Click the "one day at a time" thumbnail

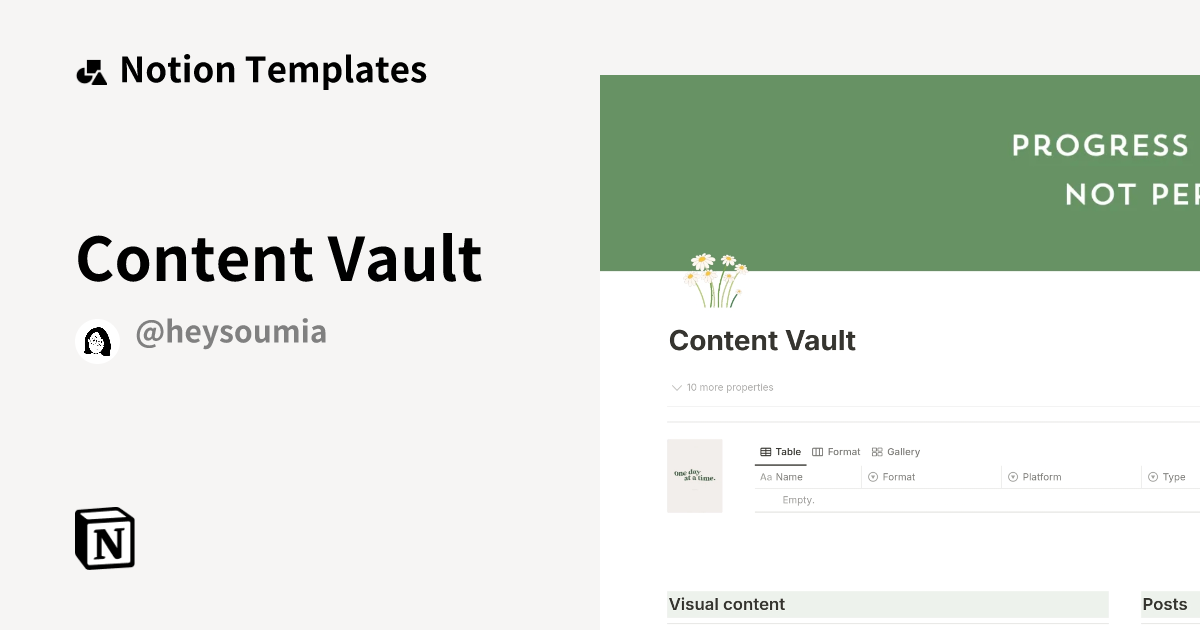[x=694, y=476]
